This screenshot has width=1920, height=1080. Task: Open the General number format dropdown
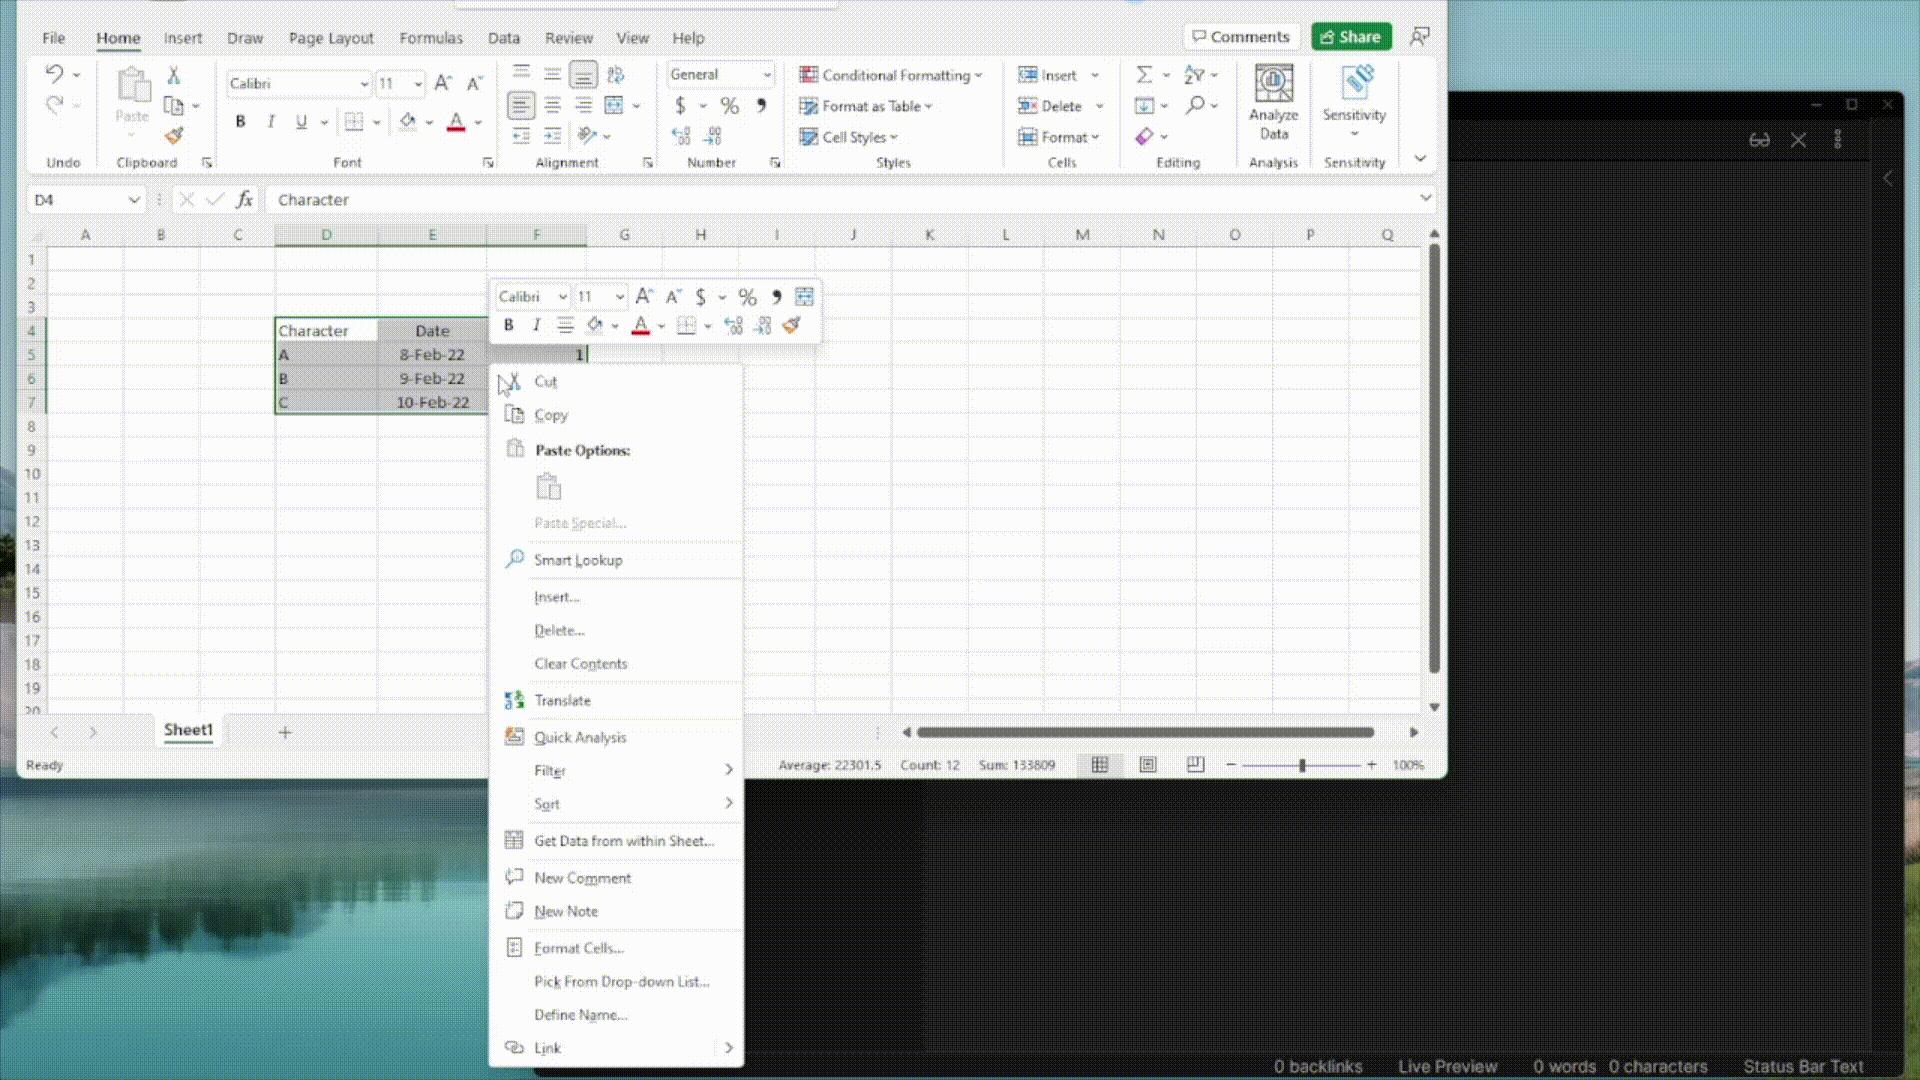(767, 75)
